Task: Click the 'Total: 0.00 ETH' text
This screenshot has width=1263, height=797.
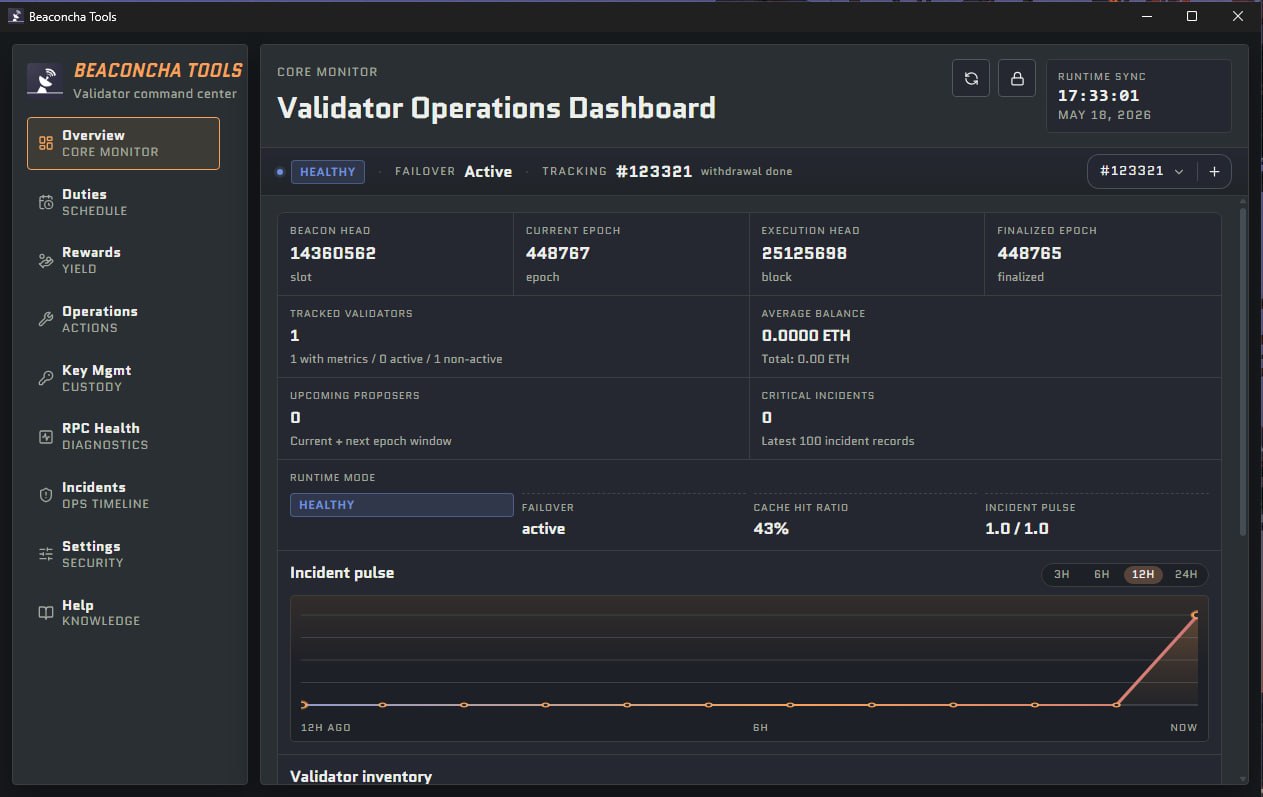Action: tap(806, 359)
